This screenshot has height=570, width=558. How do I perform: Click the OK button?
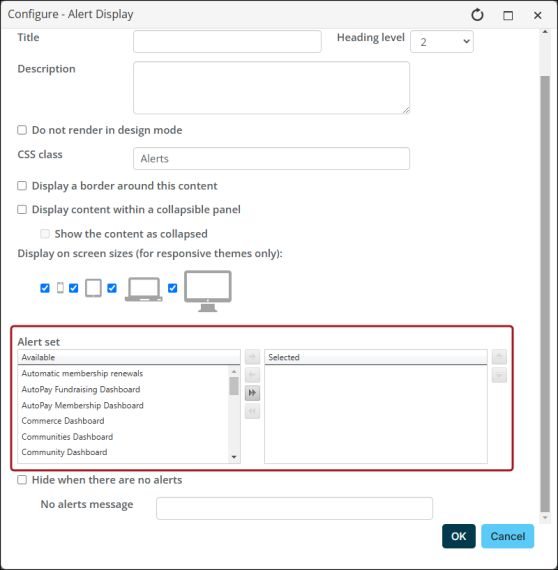coord(458,536)
